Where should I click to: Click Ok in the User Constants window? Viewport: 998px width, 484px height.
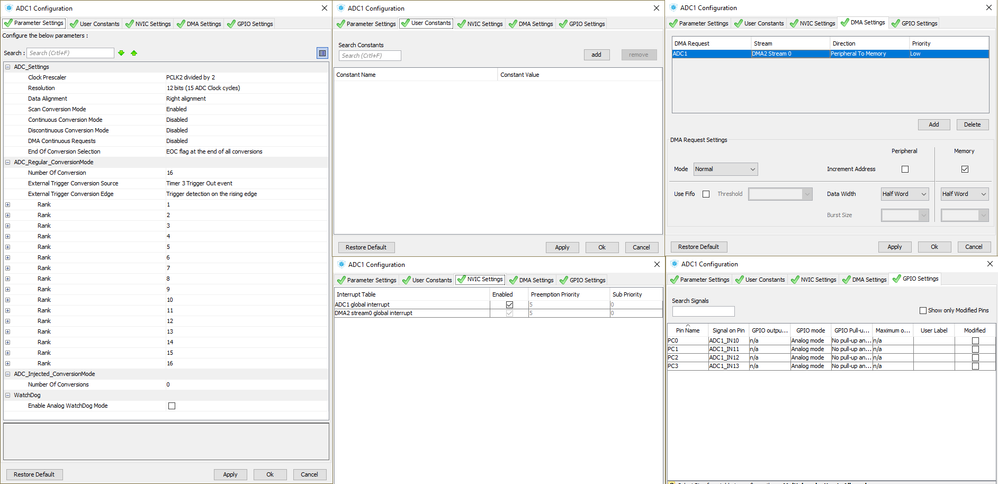[x=602, y=247]
